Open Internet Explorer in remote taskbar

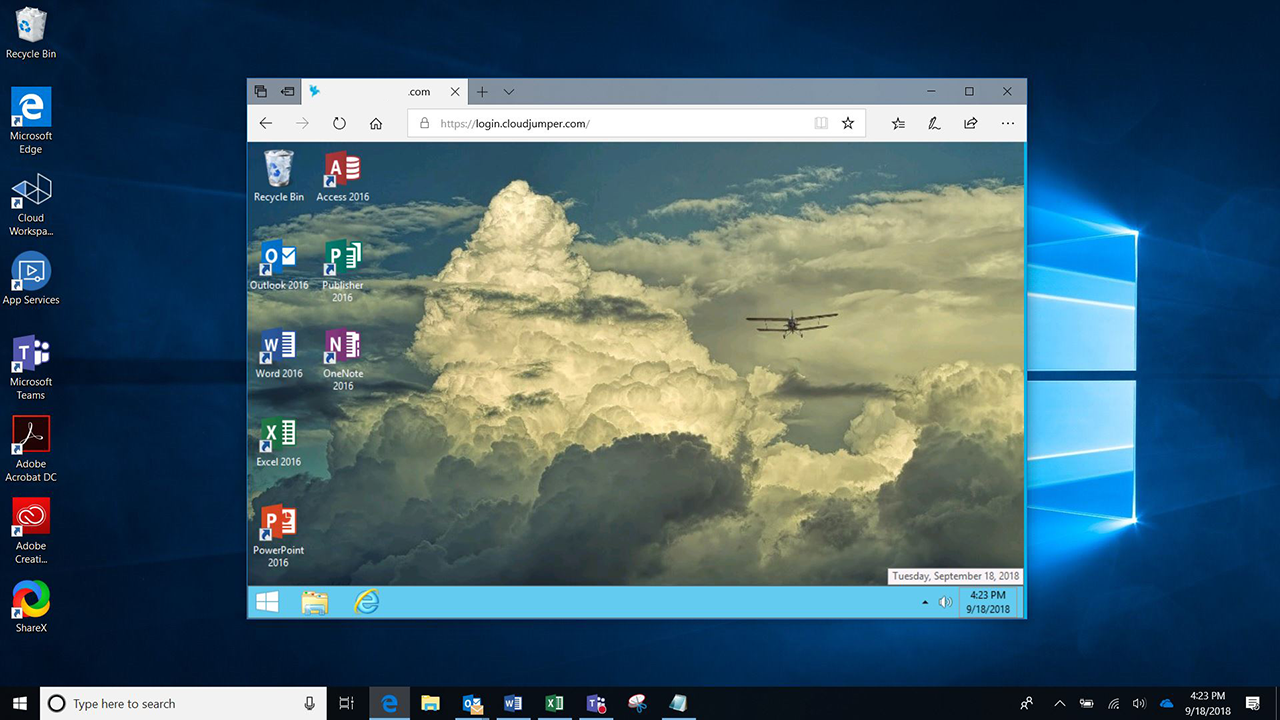click(x=367, y=602)
